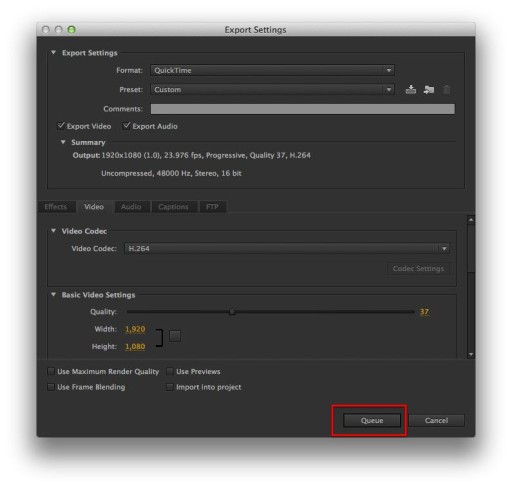Switch to the Audio tab
The width and height of the screenshot is (512, 488).
tap(131, 207)
